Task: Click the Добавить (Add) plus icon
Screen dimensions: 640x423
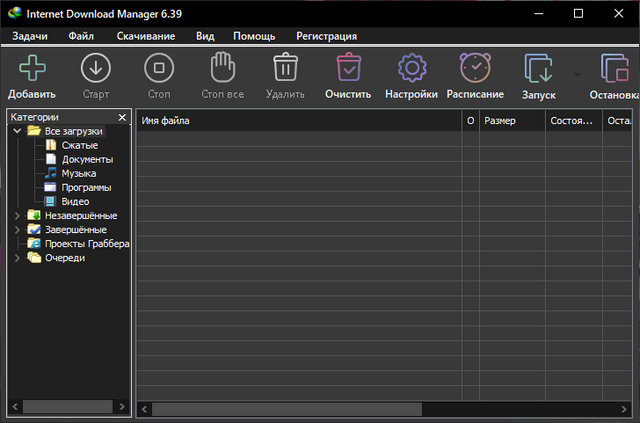Action: point(32,68)
